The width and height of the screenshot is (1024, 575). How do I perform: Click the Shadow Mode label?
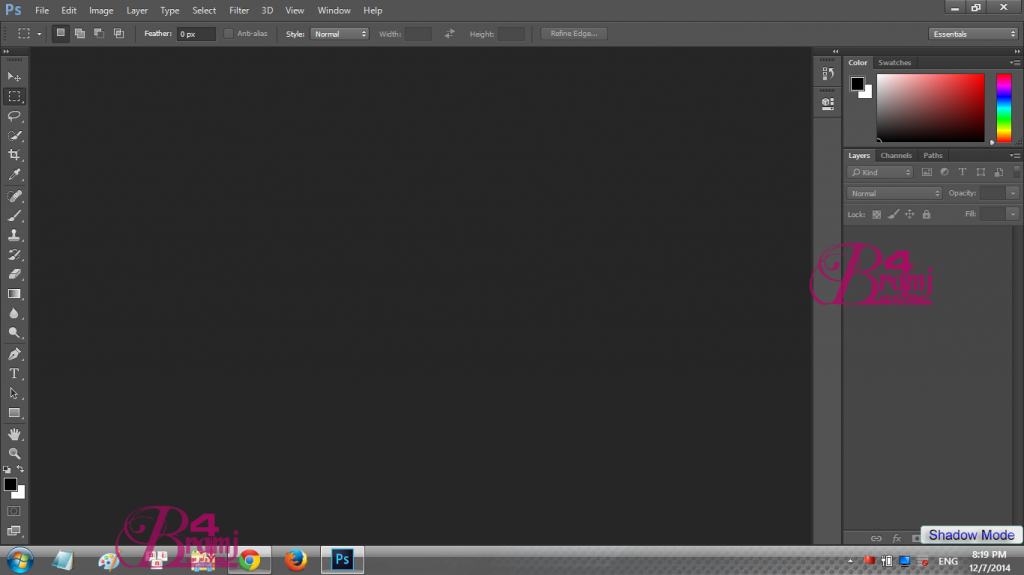coord(971,535)
